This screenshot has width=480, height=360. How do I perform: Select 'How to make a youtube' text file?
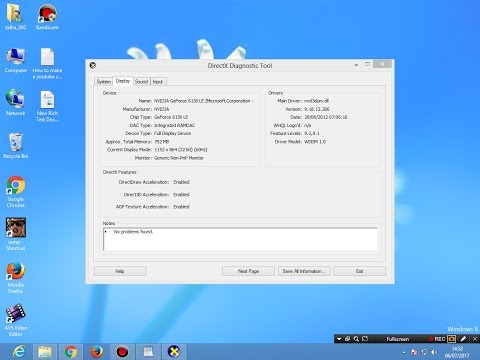point(47,63)
